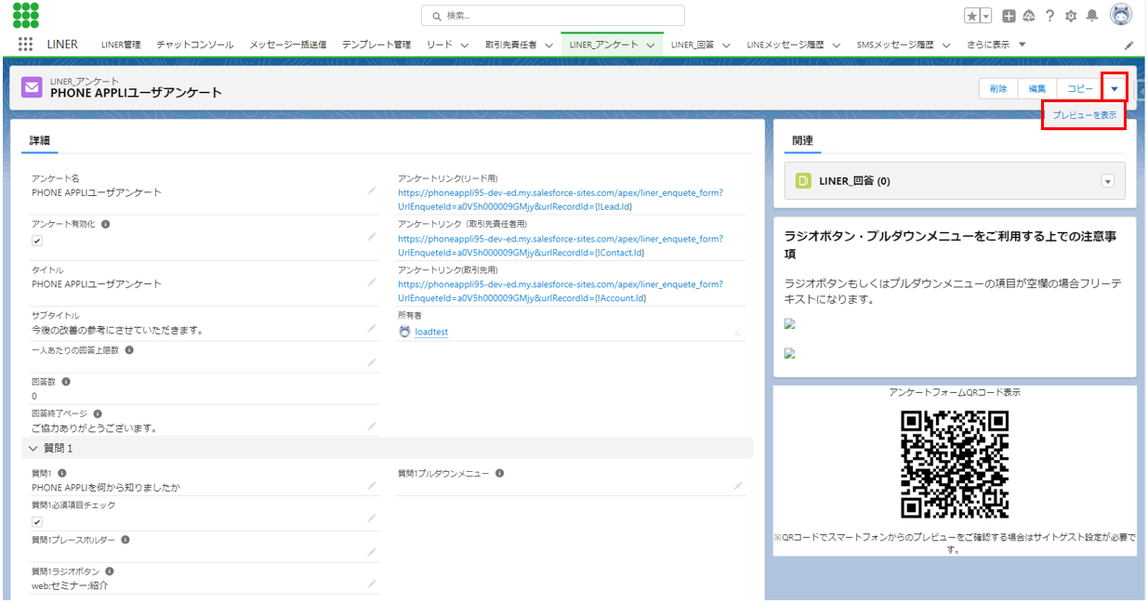1148x603 pixels.
Task: Expand the LINER_アンケート tab chevron
Action: point(651,45)
